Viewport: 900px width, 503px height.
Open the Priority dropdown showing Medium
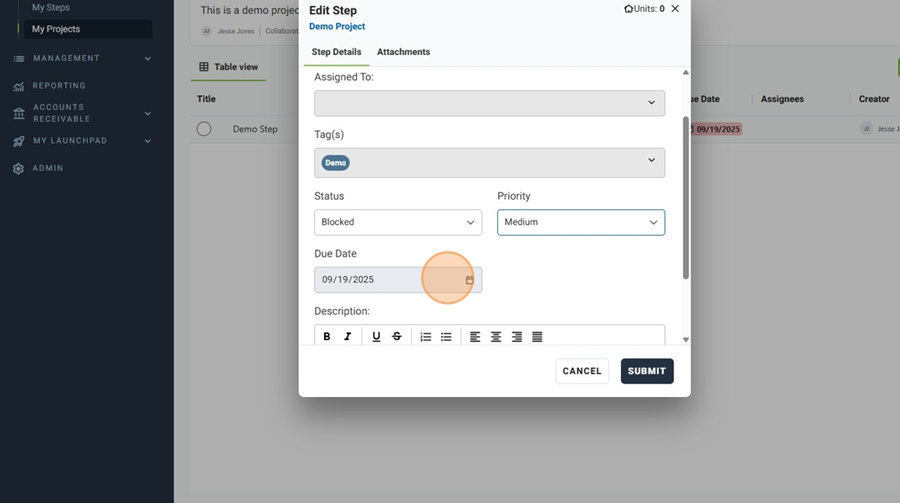click(x=581, y=222)
